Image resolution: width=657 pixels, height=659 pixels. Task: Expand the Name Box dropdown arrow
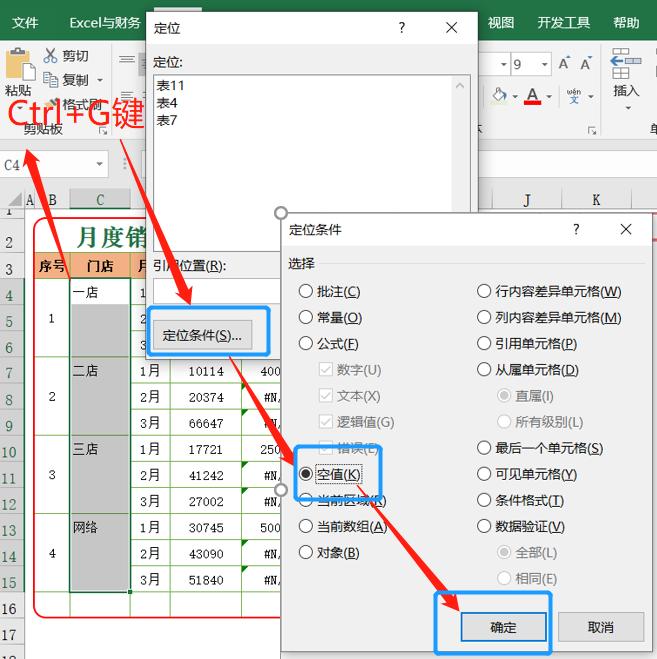100,164
